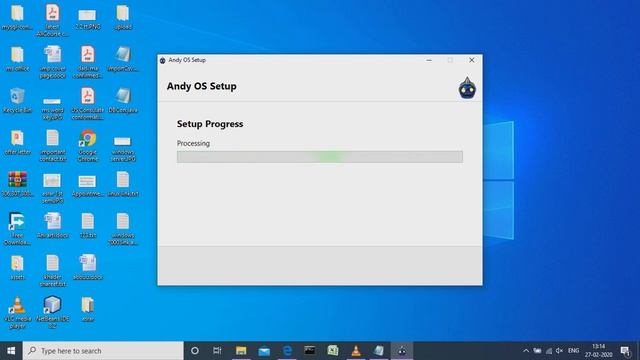Close the Andy OS Setup window
Image resolution: width=640 pixels, height=360 pixels.
click(471, 60)
